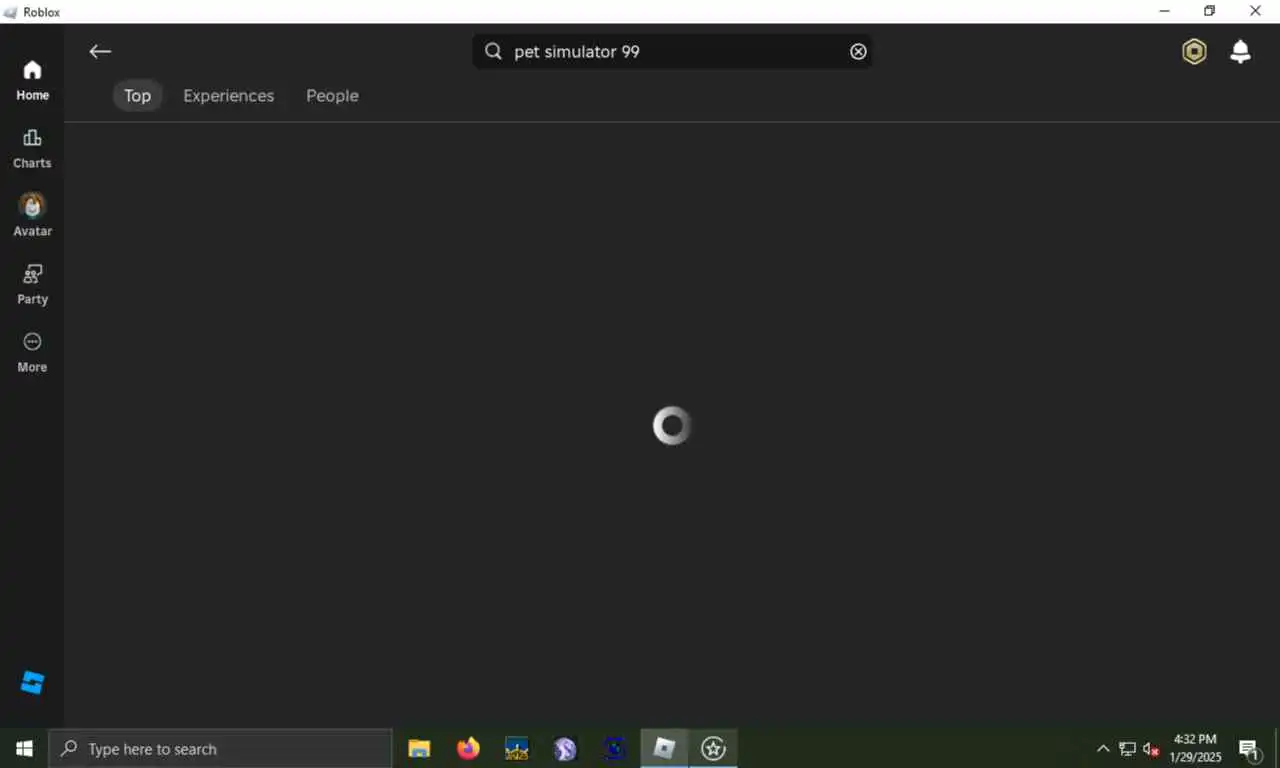Viewport: 1280px width, 768px height.
Task: Open the More menu in the sidebar
Action: [x=32, y=353]
